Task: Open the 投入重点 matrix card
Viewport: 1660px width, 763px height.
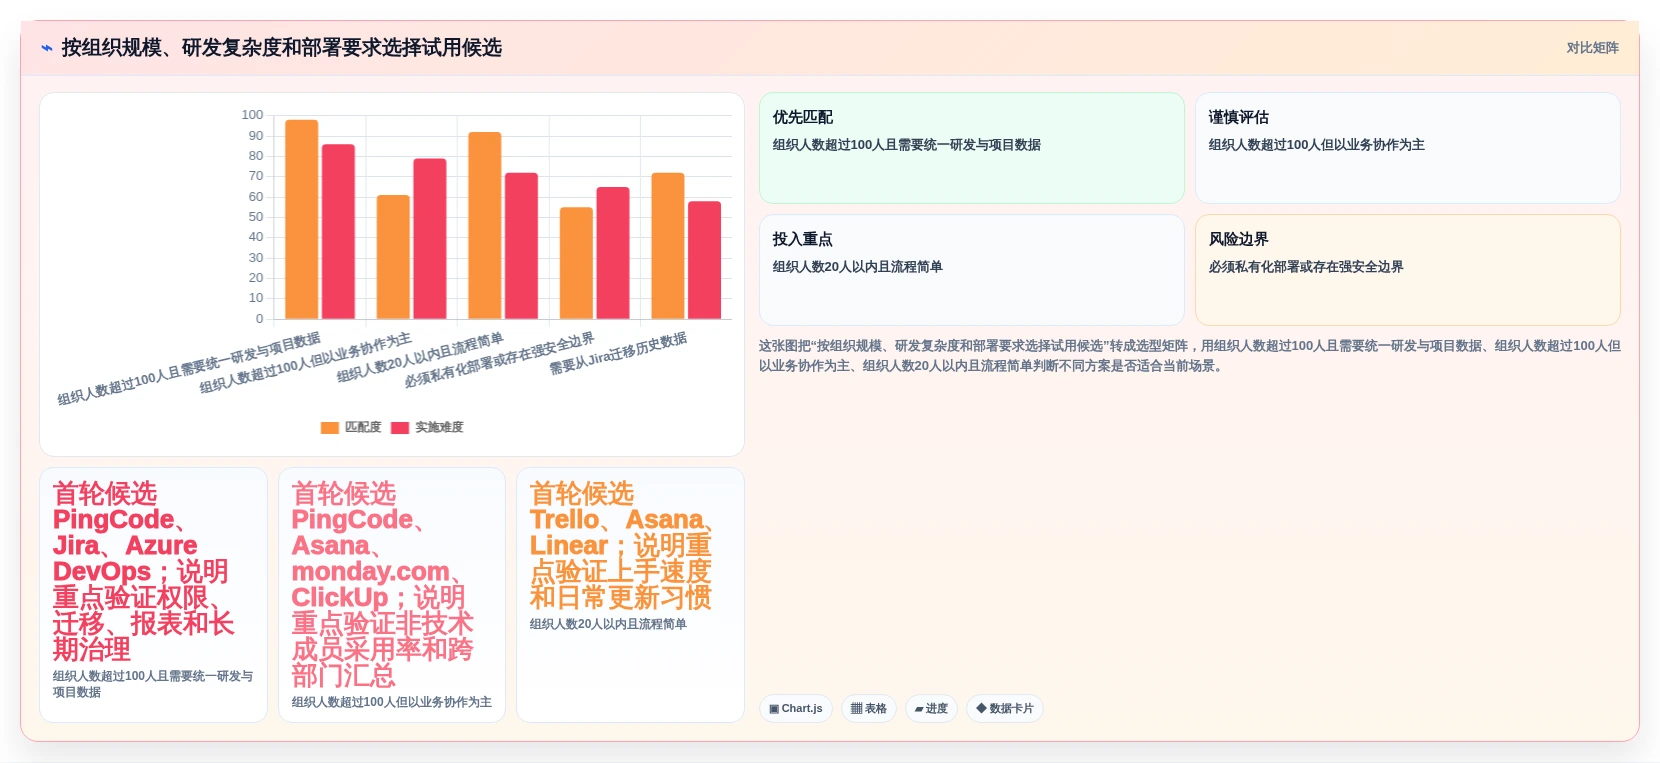Action: [x=972, y=270]
